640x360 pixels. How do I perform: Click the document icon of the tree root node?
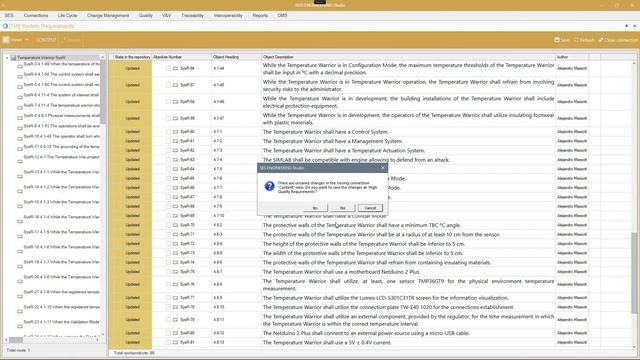(x=13, y=58)
